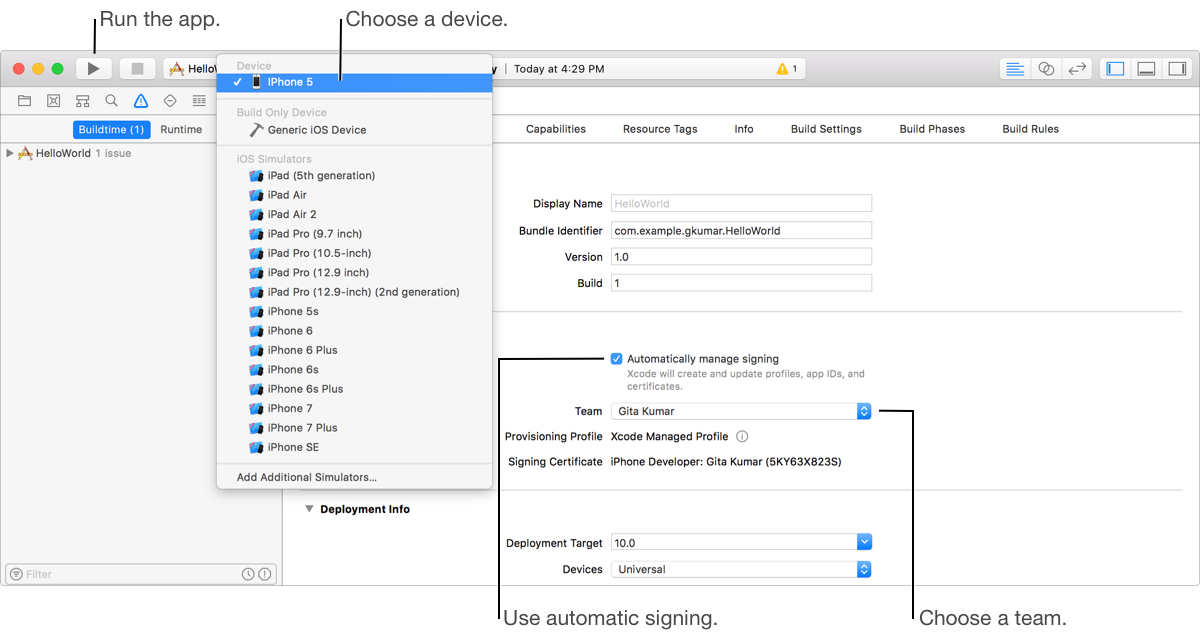1200x636 pixels.
Task: Open the Resource Tags tab
Action: (x=660, y=129)
